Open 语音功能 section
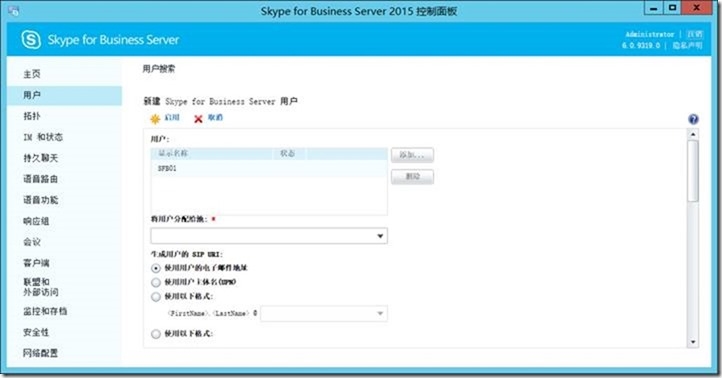Image resolution: width=722 pixels, height=378 pixels. (41, 200)
